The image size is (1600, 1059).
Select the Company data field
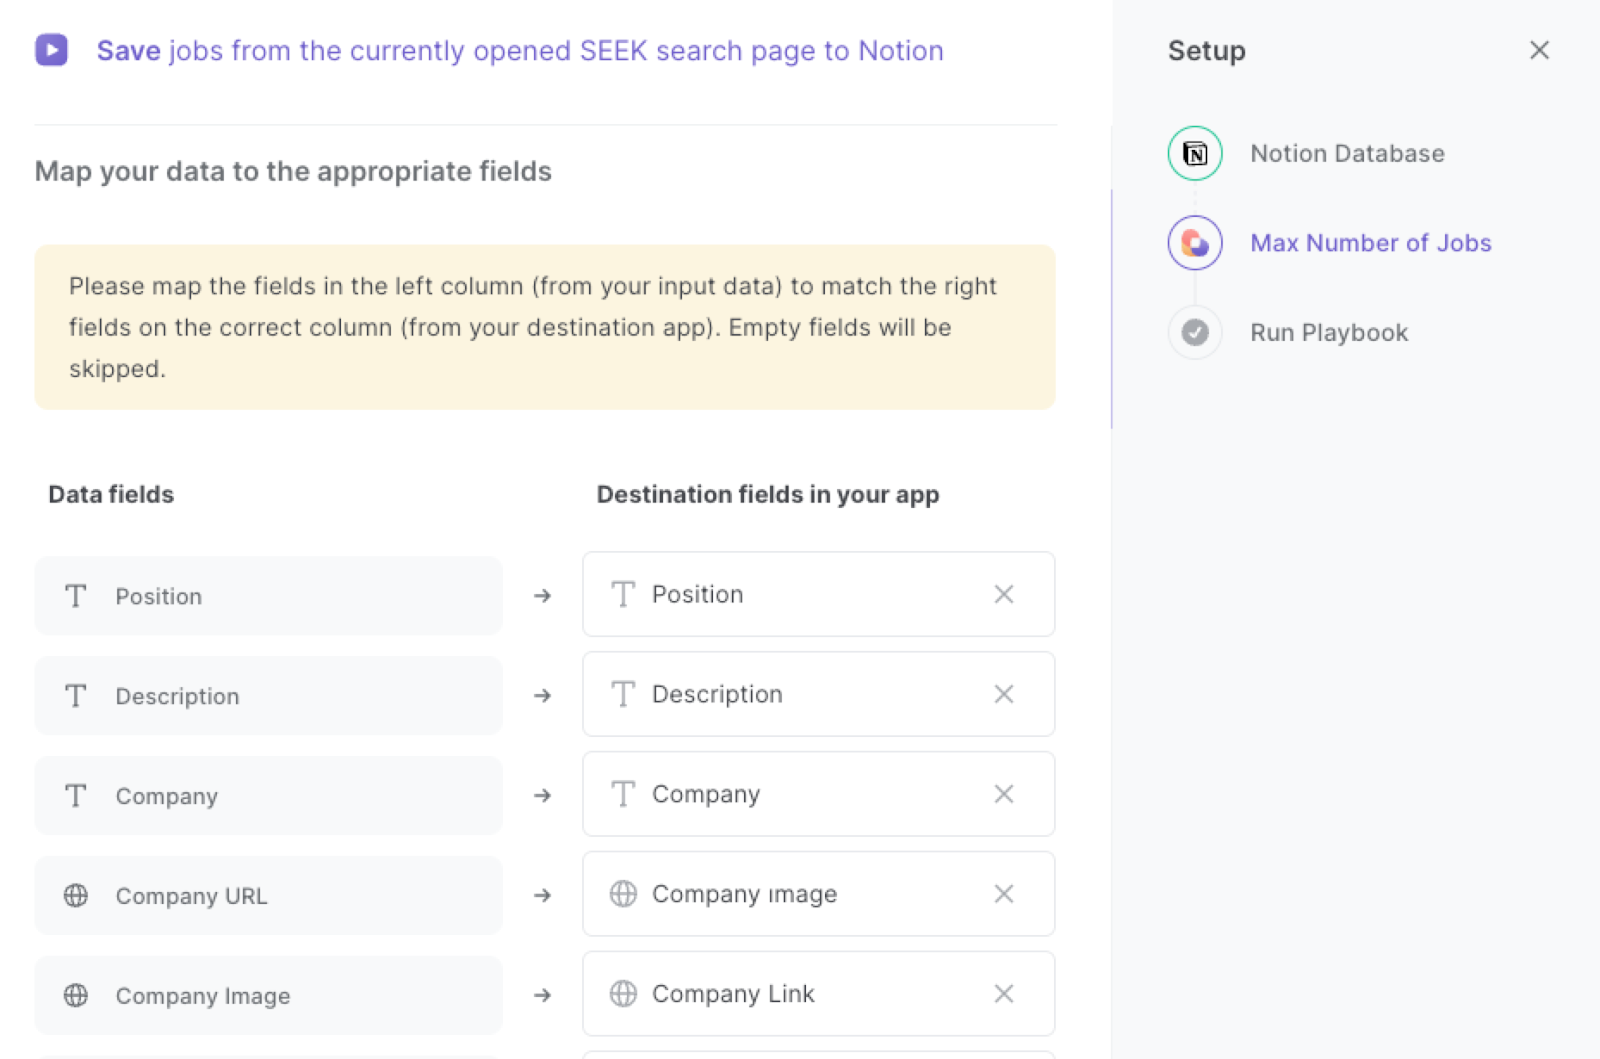click(268, 796)
